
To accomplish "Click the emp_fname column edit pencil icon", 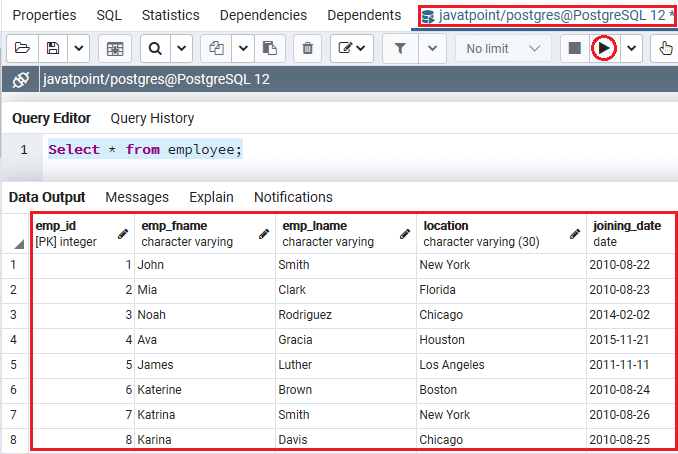I will pos(264,234).
